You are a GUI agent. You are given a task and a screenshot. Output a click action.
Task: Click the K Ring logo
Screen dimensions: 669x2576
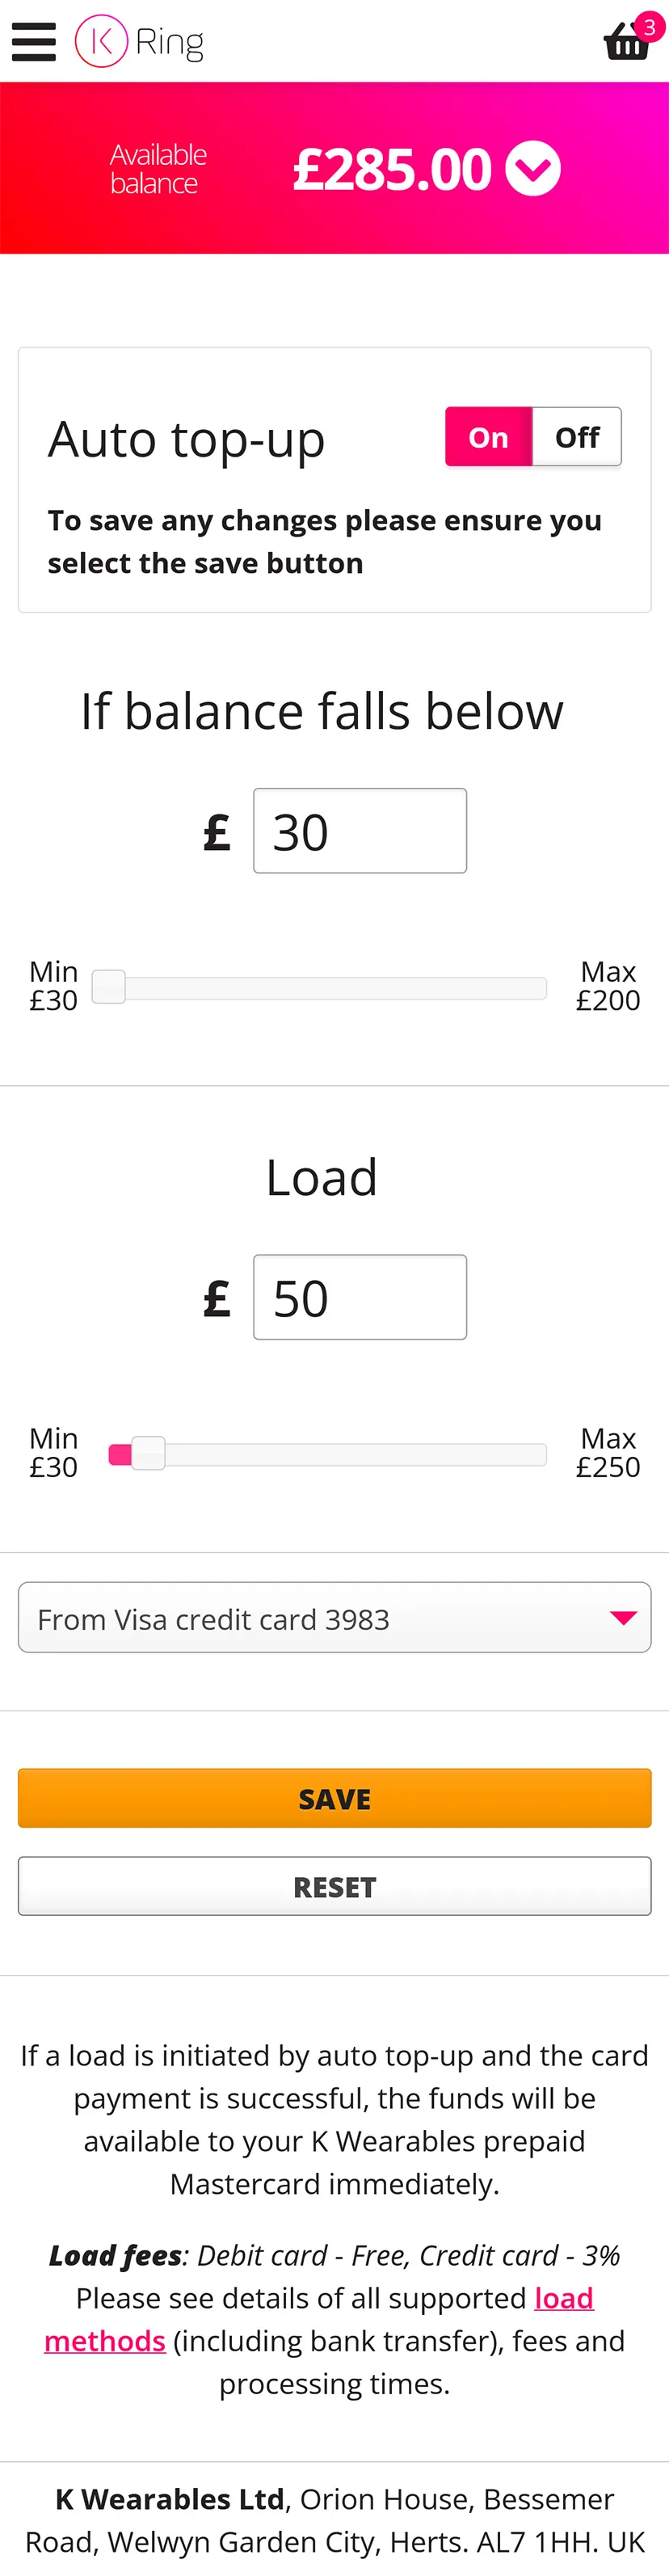[139, 41]
